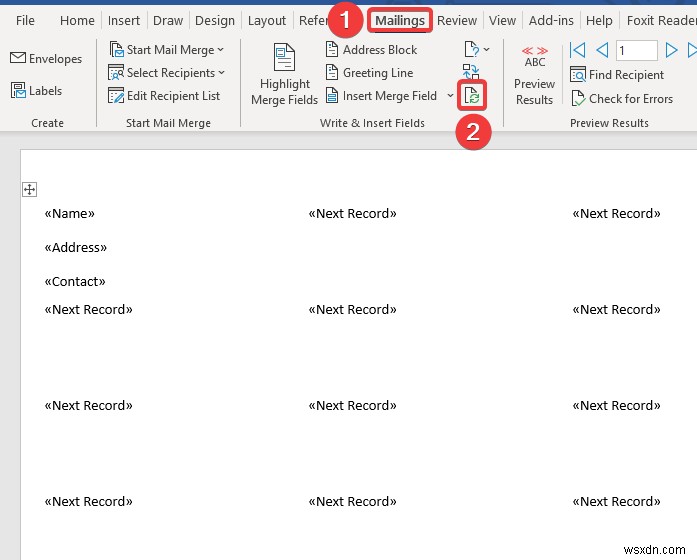Click the record number field
697x560 pixels.
637,50
